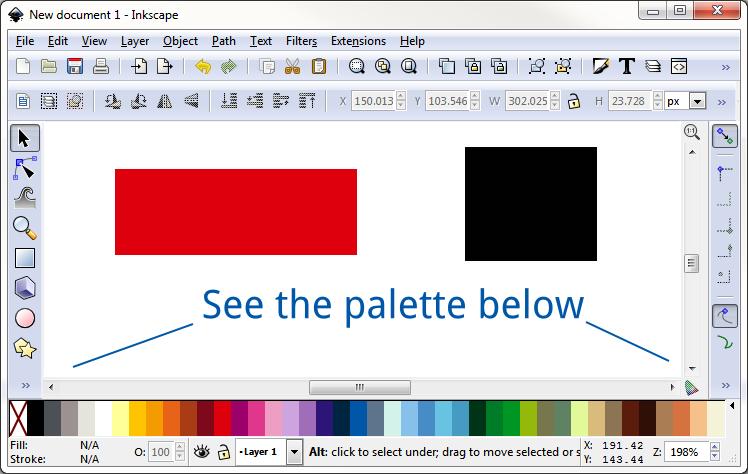
Task: Select the Selector arrow tool
Action: tap(25, 138)
